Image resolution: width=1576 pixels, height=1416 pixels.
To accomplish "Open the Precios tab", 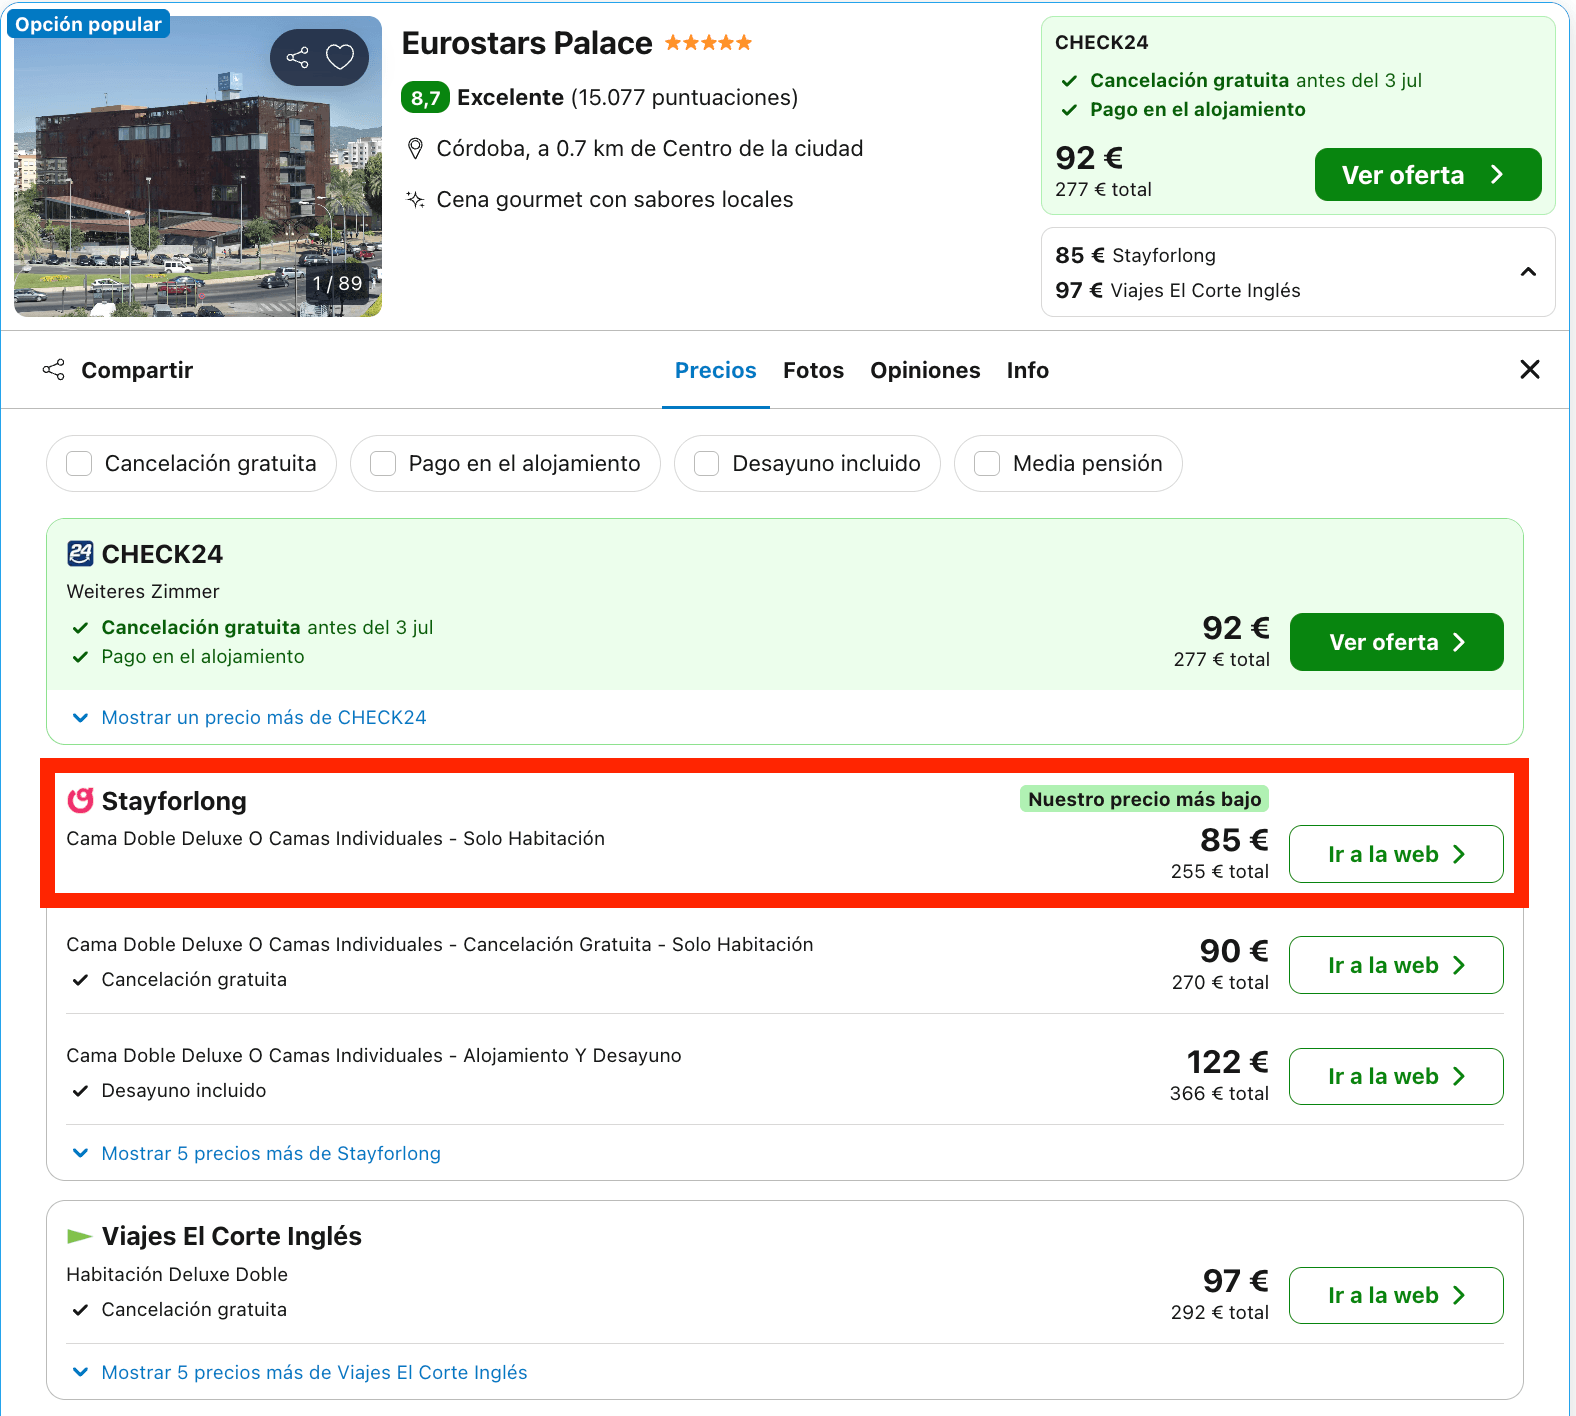I will pyautogui.click(x=716, y=371).
